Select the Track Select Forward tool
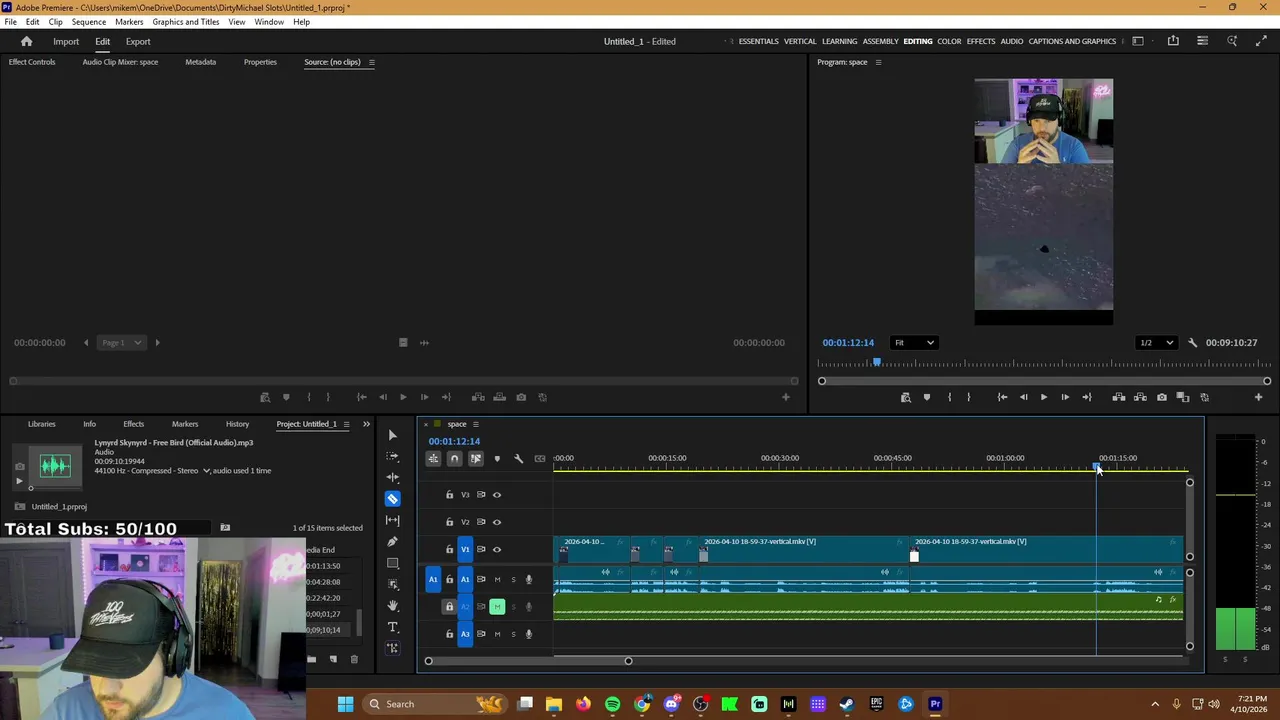The width and height of the screenshot is (1280, 720). click(x=392, y=456)
